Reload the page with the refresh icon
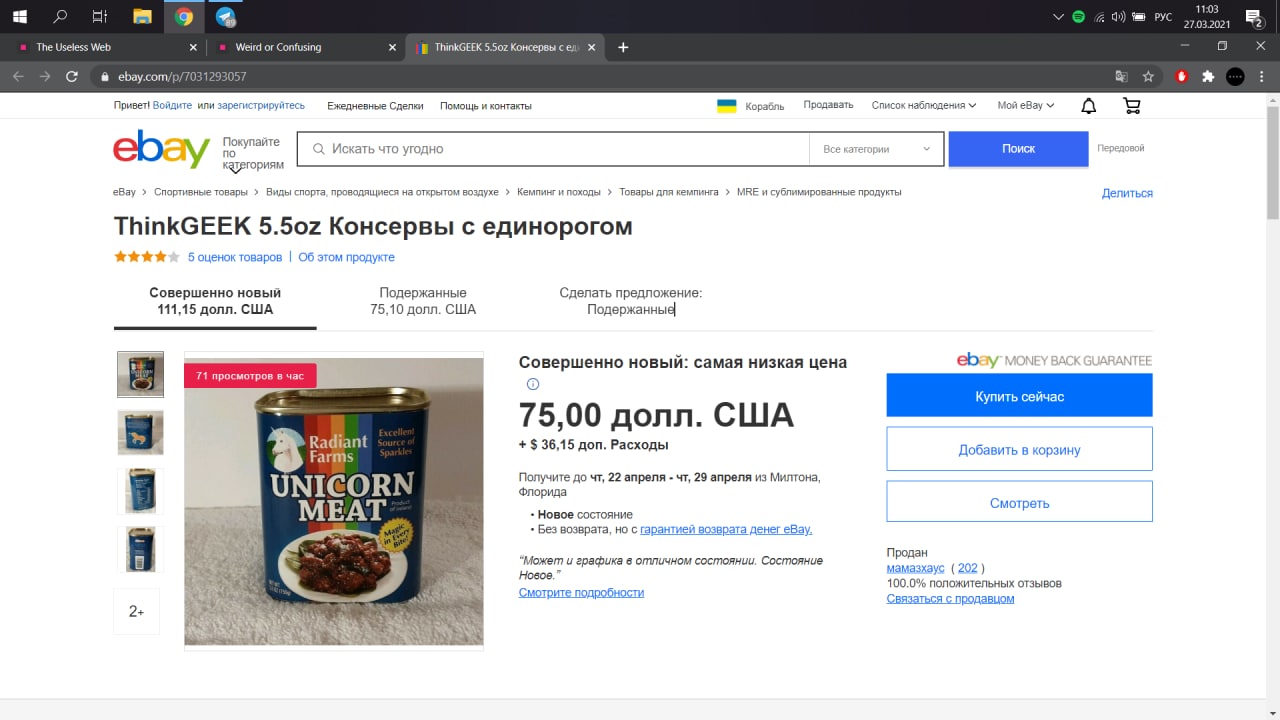1280x720 pixels. [72, 76]
